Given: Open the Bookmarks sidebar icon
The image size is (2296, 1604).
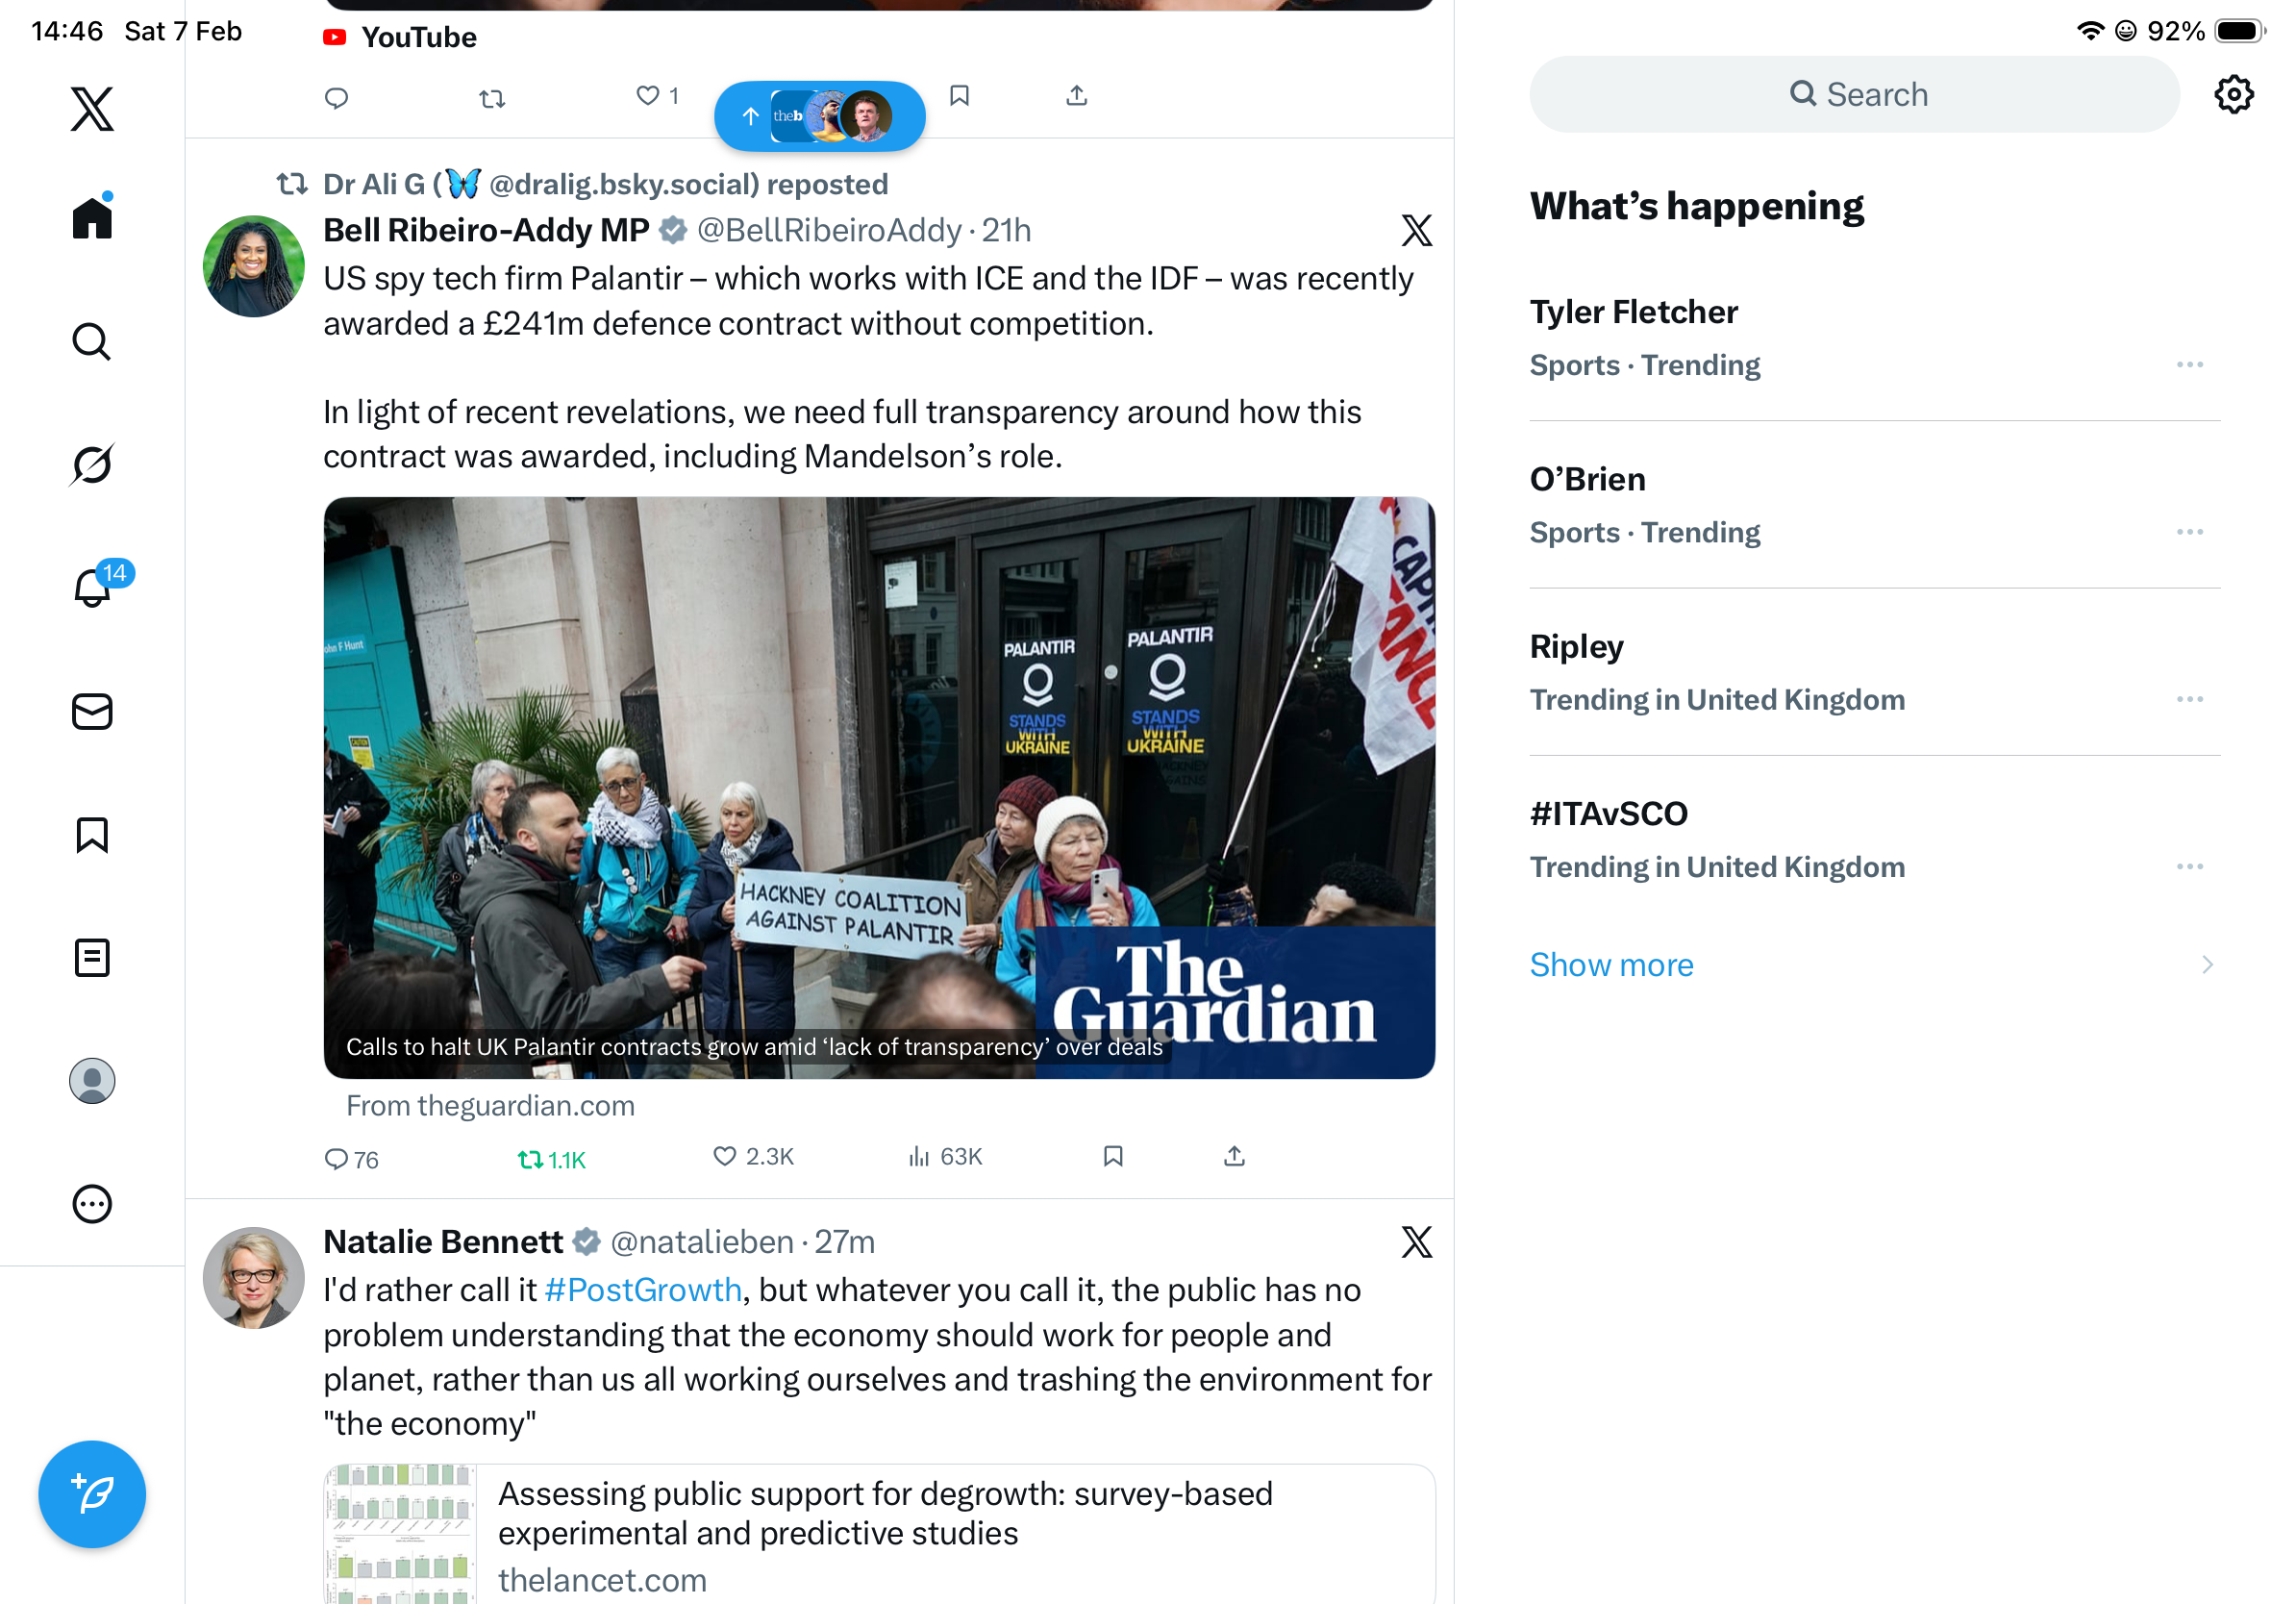Looking at the screenshot, I should click(x=92, y=834).
